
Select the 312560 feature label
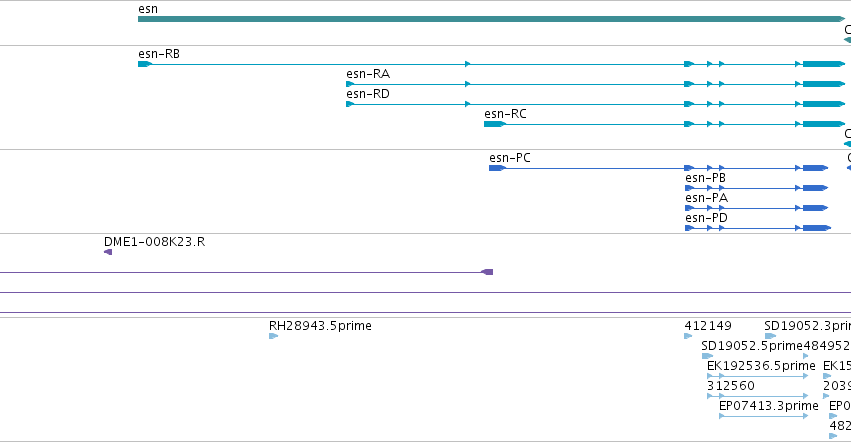pyautogui.click(x=731, y=386)
